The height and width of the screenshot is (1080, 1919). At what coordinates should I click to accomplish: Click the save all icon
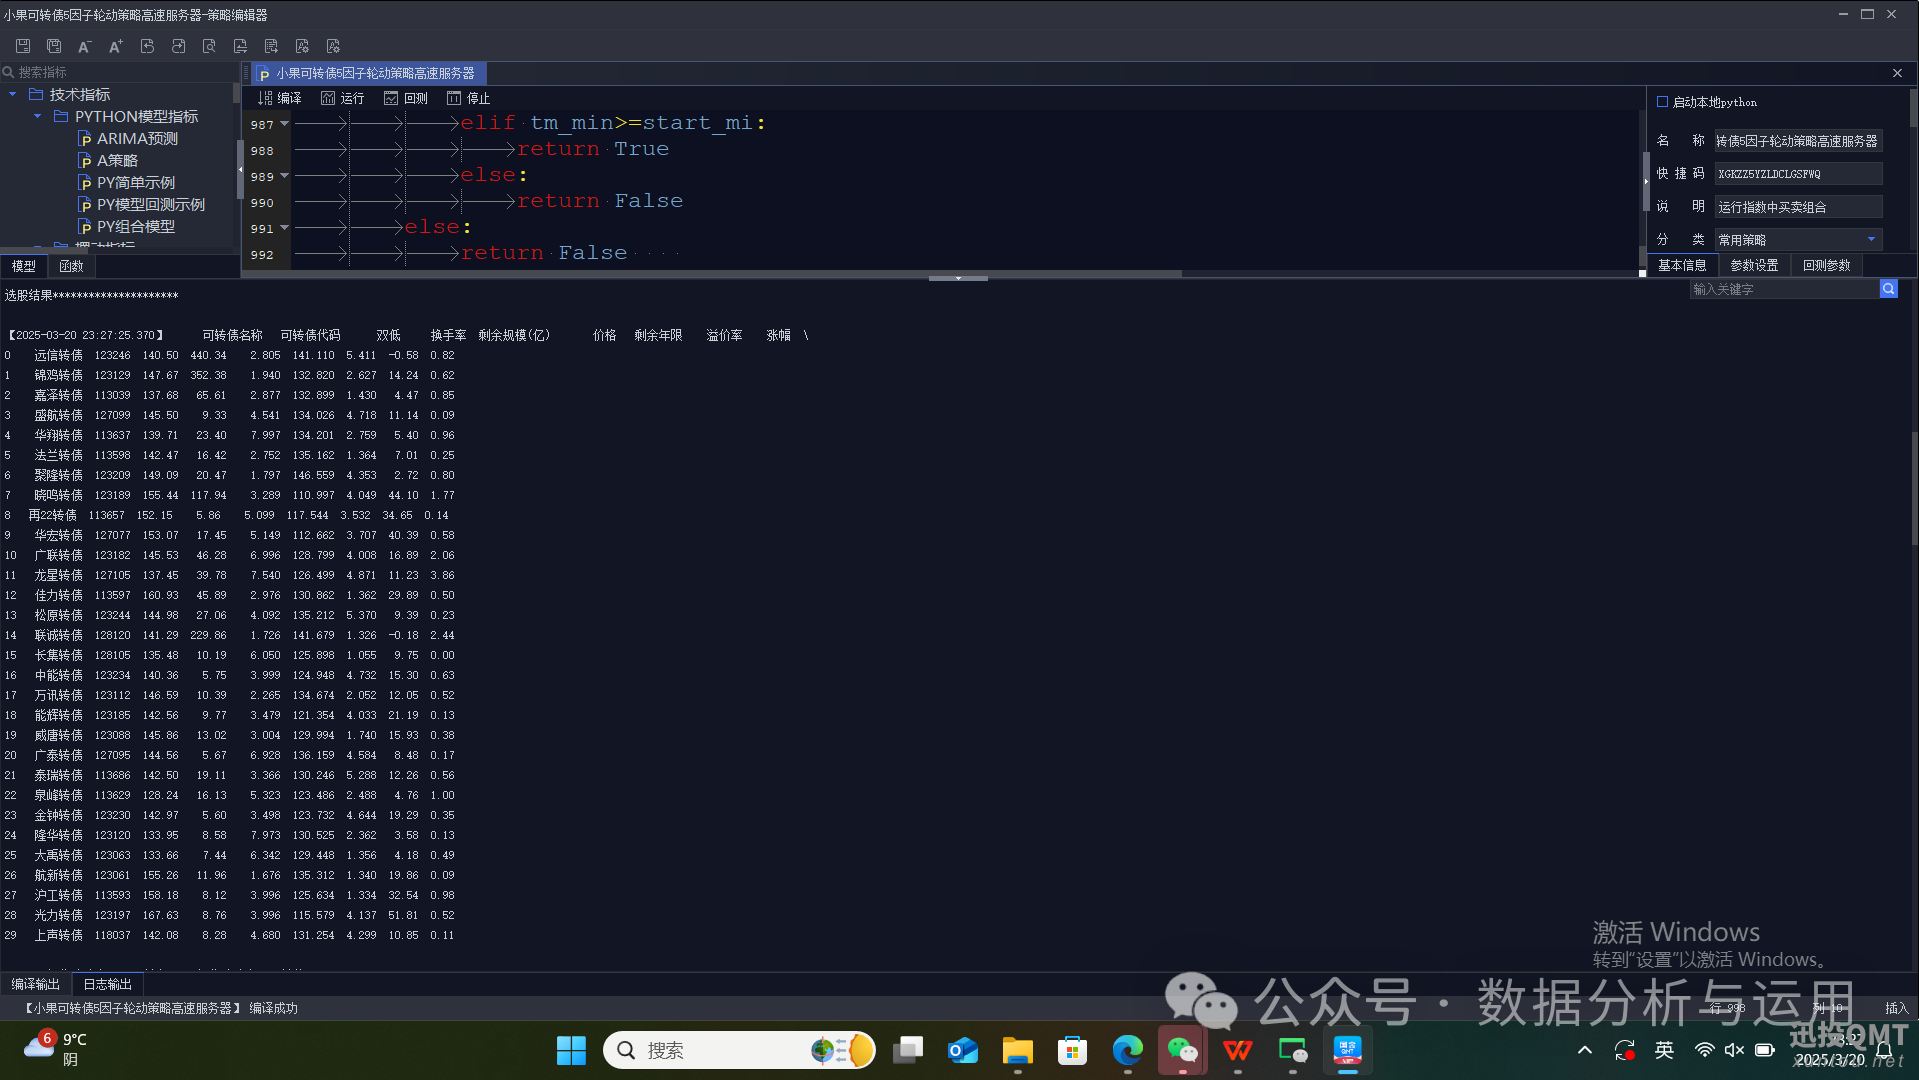54,46
